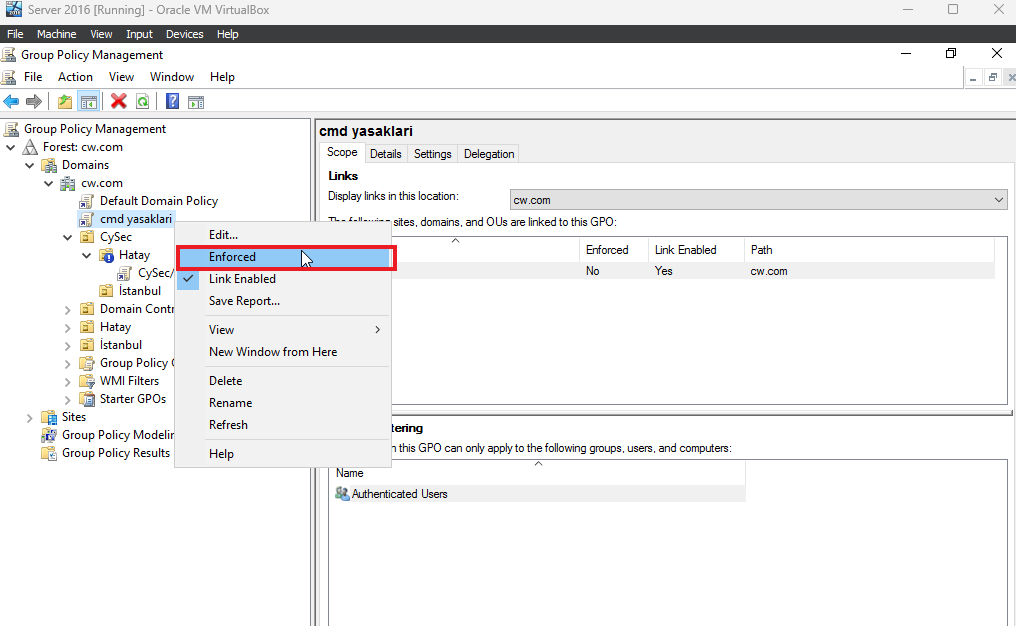Click the blue Back arrow in toolbar

(x=11, y=102)
